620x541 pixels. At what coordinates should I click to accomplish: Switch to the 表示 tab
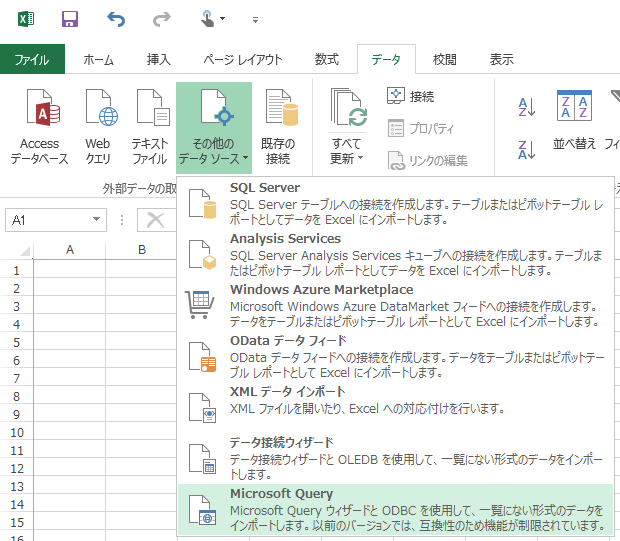point(501,59)
